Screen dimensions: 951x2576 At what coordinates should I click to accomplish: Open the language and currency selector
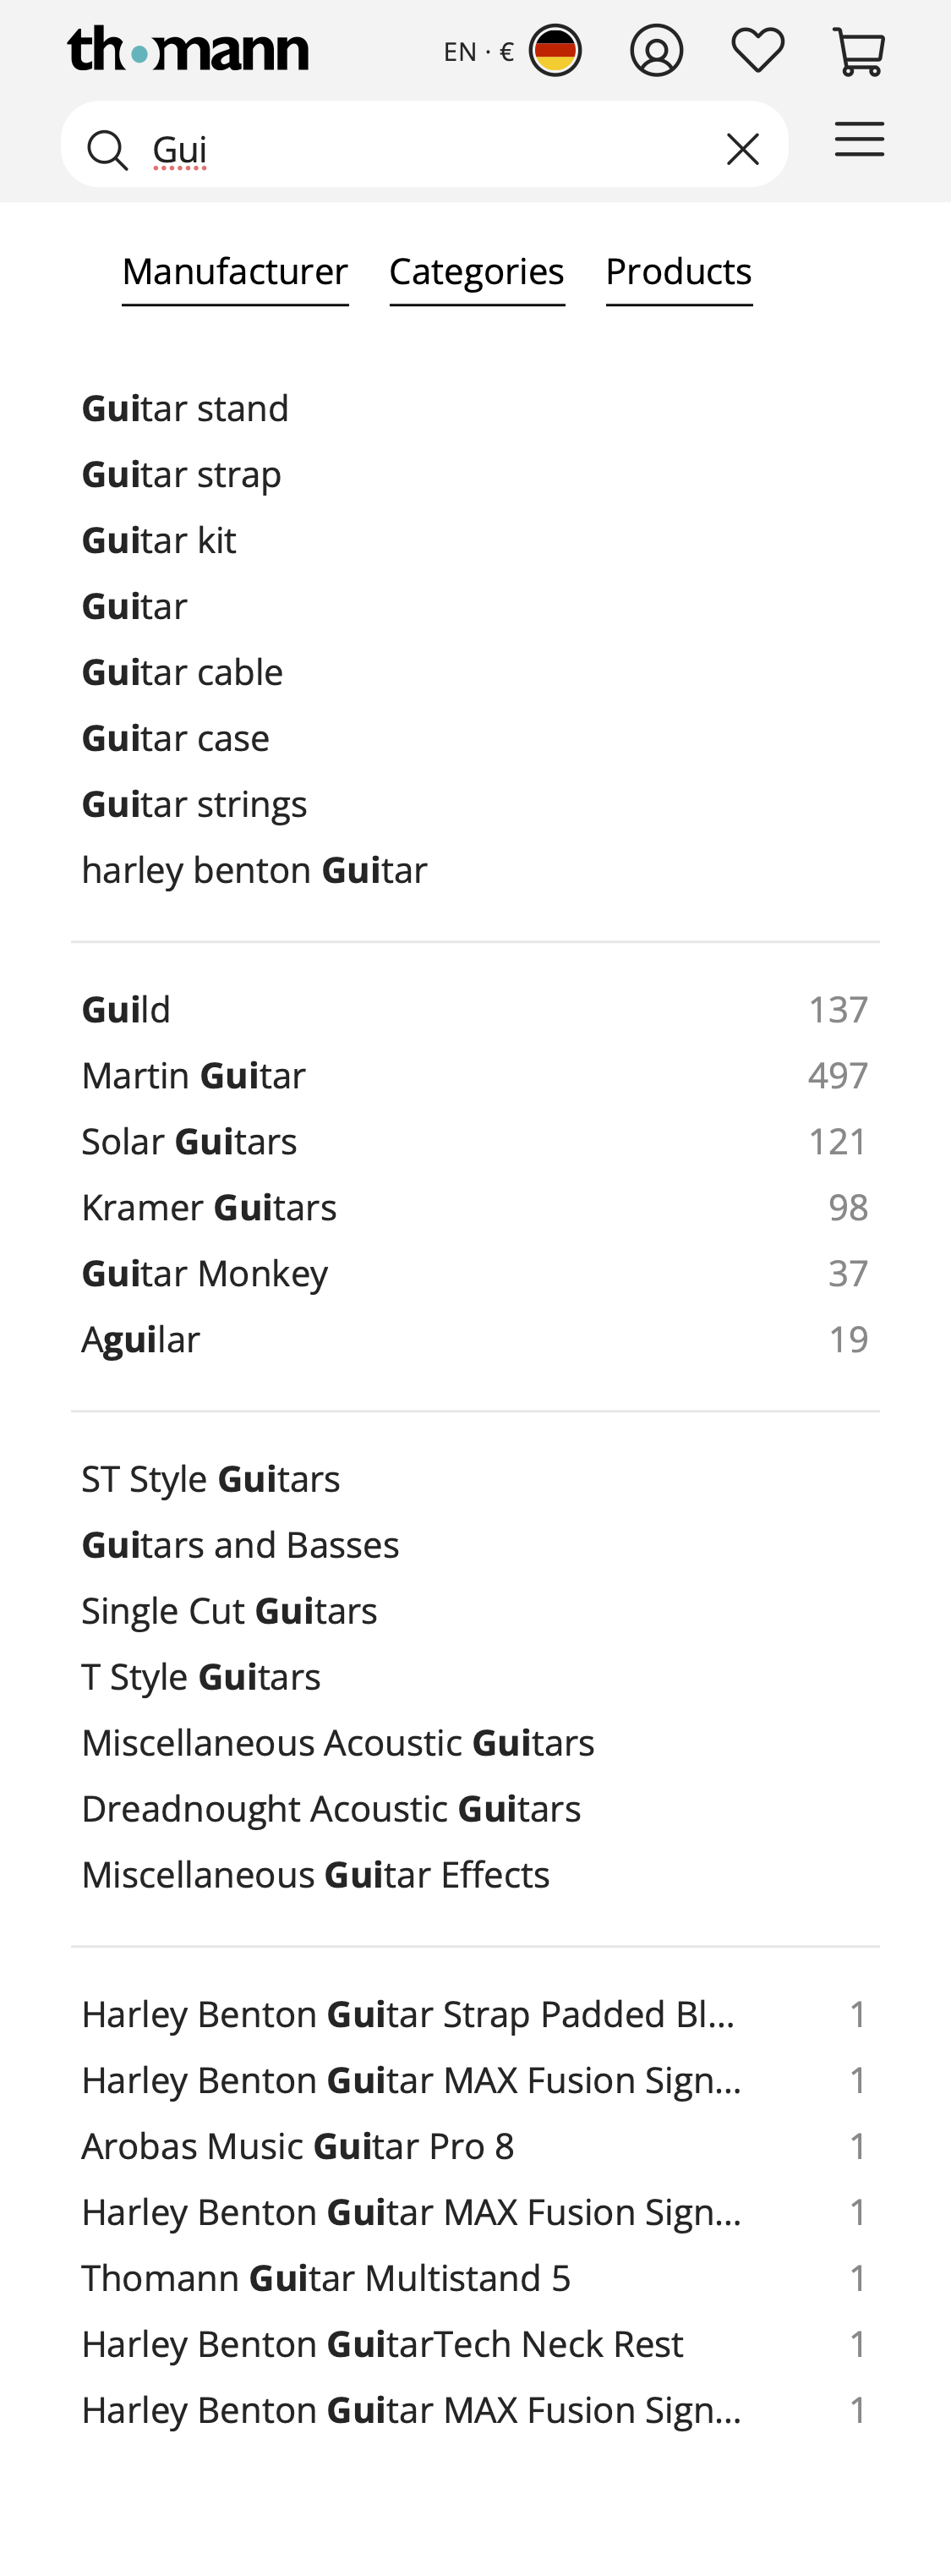point(478,52)
